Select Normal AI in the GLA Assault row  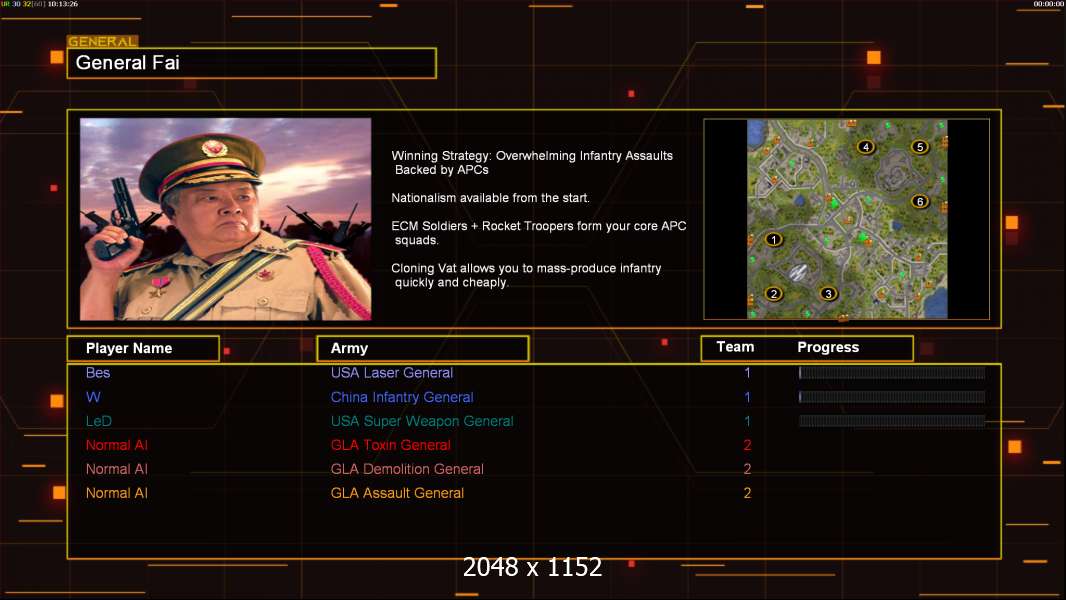pyautogui.click(x=117, y=493)
